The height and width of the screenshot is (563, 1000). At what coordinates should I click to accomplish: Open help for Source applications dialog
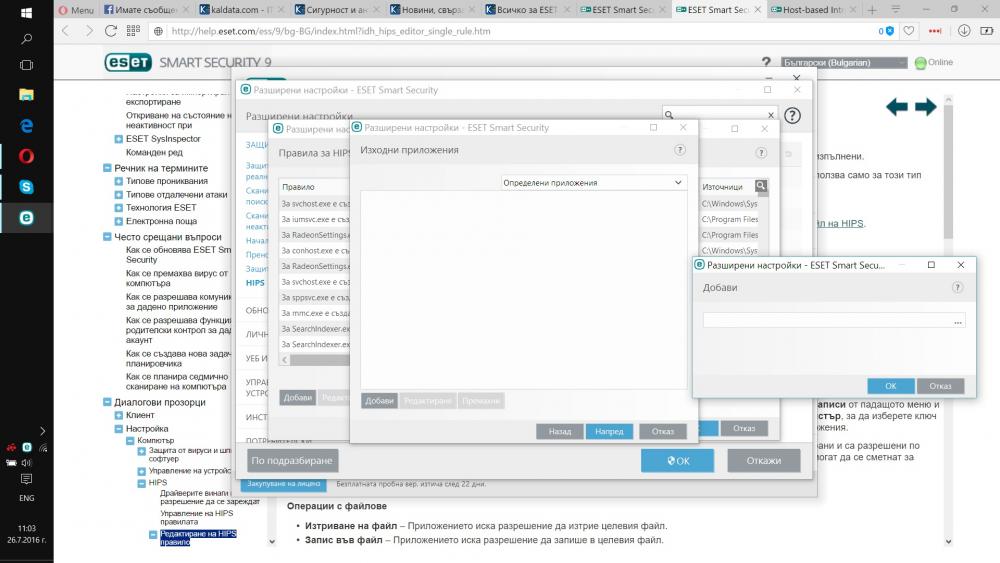[x=680, y=150]
